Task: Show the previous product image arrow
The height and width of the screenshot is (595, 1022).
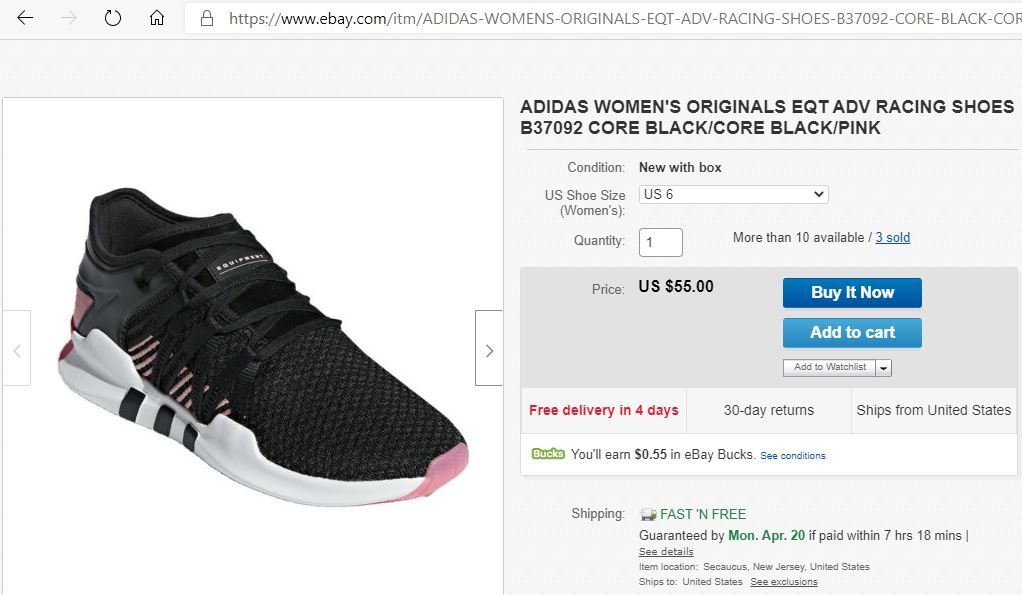Action: [16, 349]
